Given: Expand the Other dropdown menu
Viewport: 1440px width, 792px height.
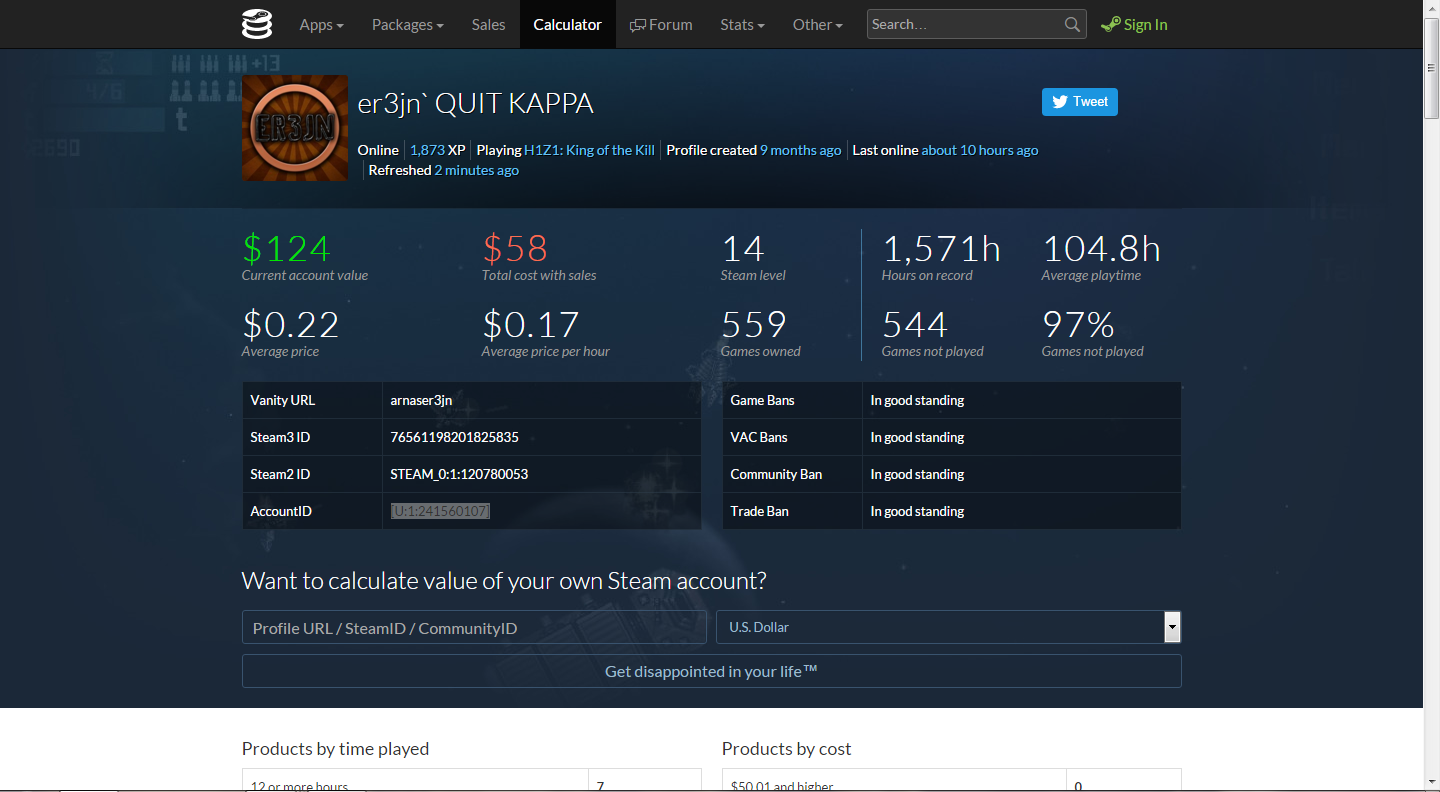Looking at the screenshot, I should pos(818,24).
